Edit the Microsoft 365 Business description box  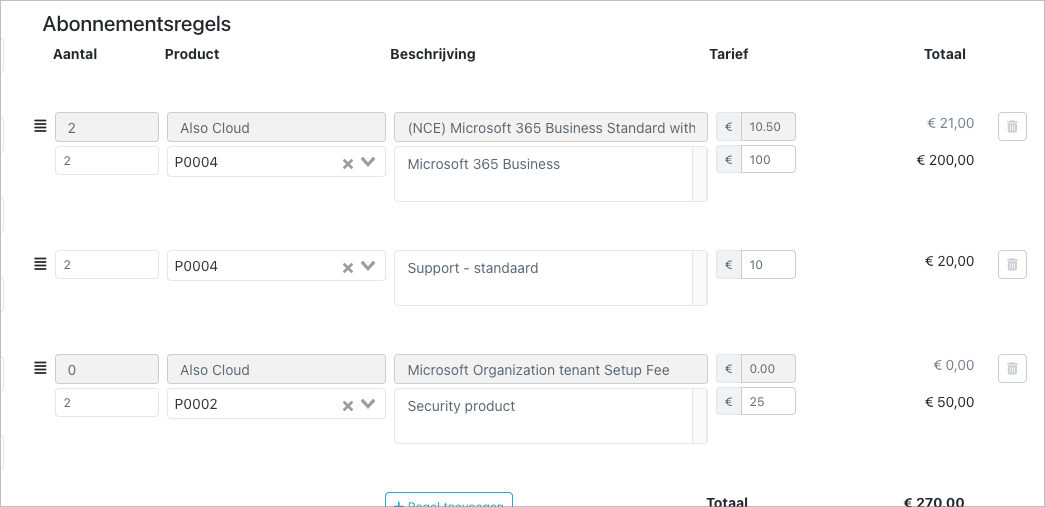[x=550, y=174]
